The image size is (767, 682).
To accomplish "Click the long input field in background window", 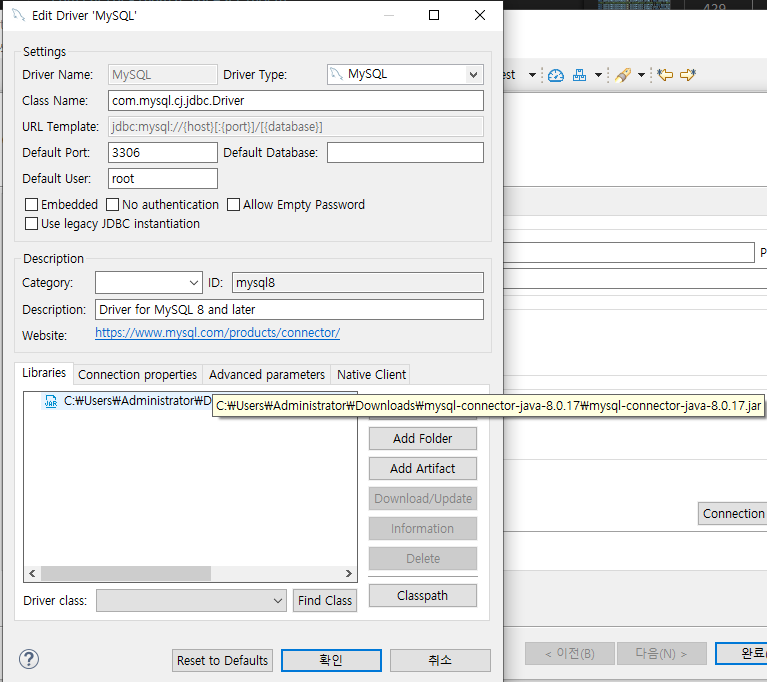I will (629, 252).
